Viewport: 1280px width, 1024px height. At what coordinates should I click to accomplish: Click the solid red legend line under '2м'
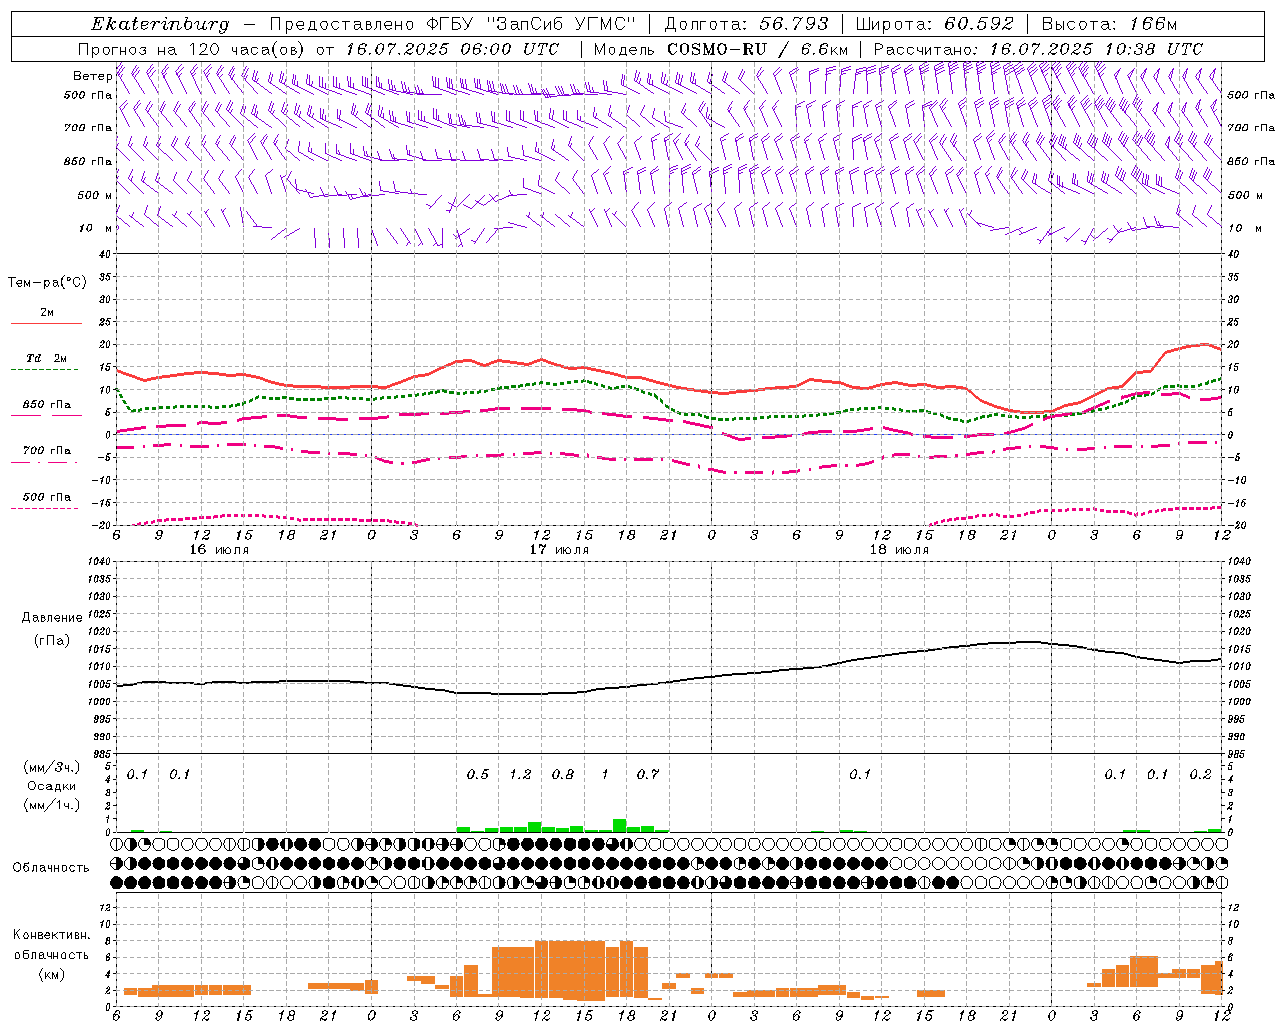[45, 324]
